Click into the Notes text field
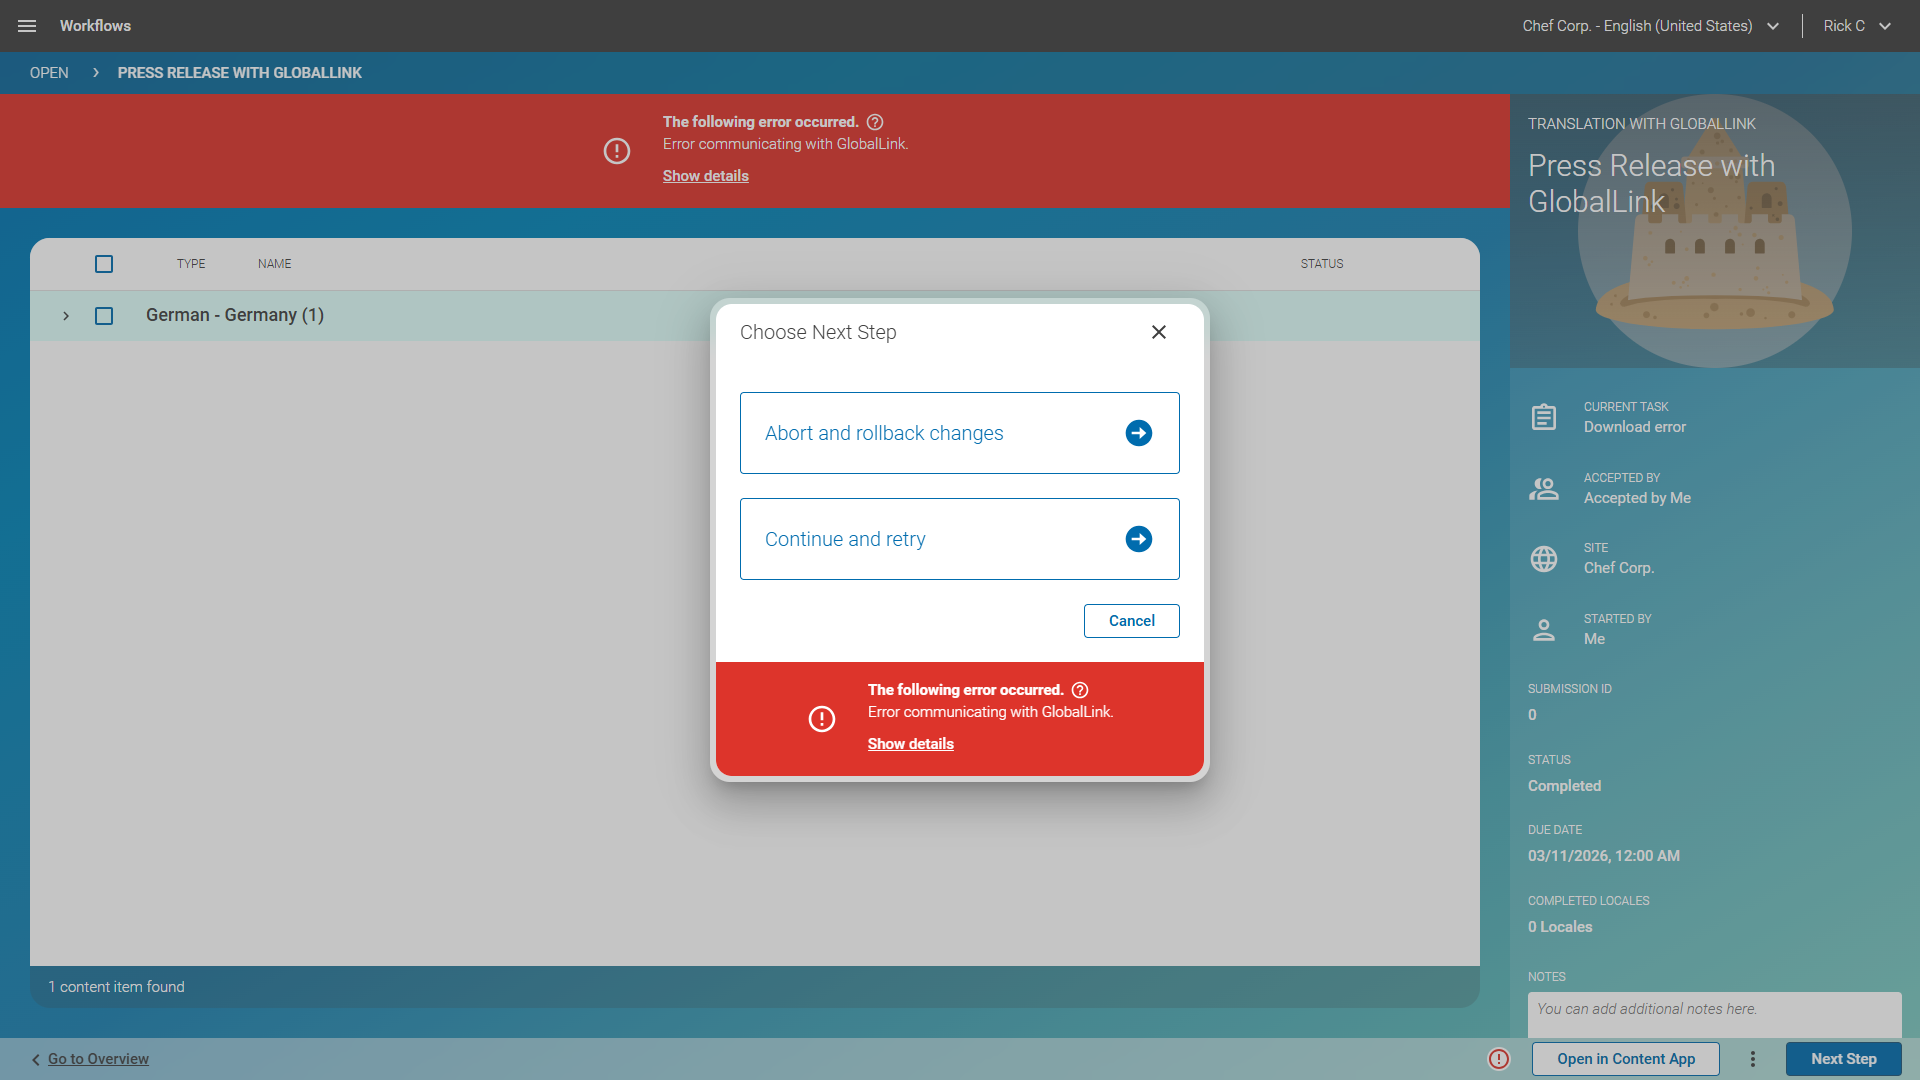 (1713, 1012)
